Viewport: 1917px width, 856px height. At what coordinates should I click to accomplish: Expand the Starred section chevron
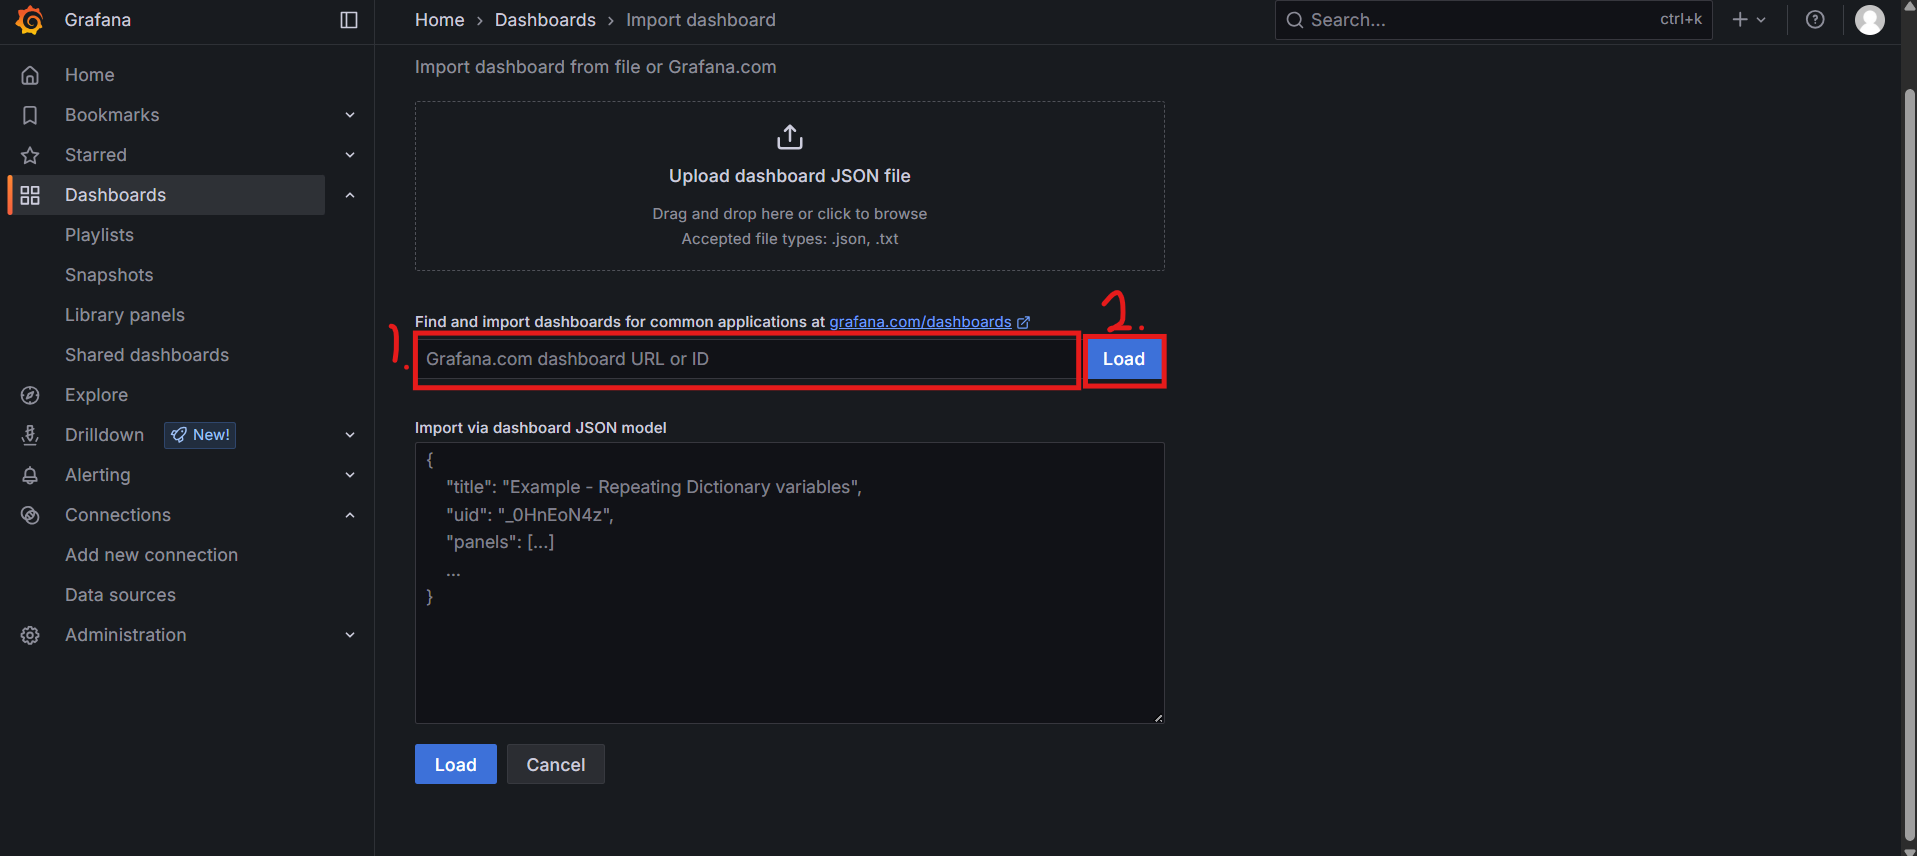point(350,155)
